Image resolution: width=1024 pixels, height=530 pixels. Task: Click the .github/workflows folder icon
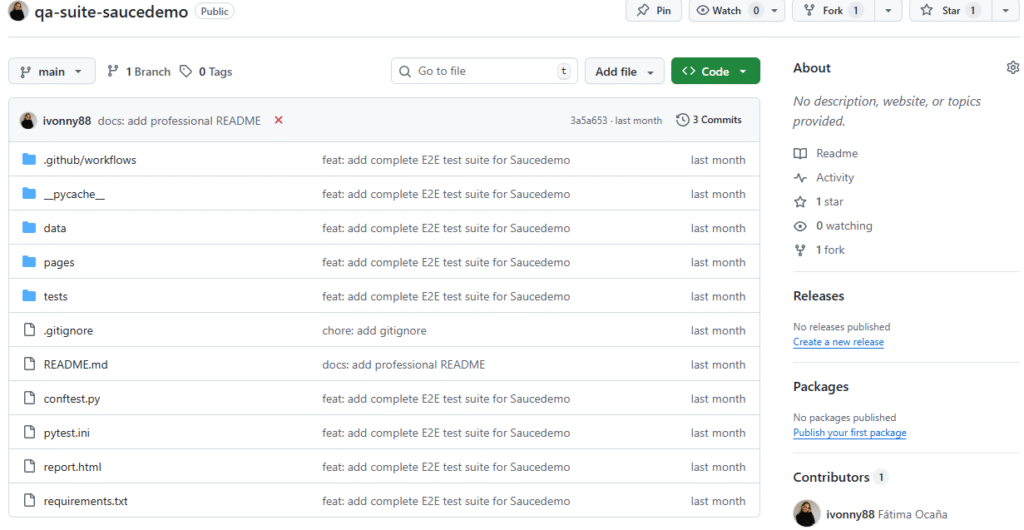click(29, 160)
